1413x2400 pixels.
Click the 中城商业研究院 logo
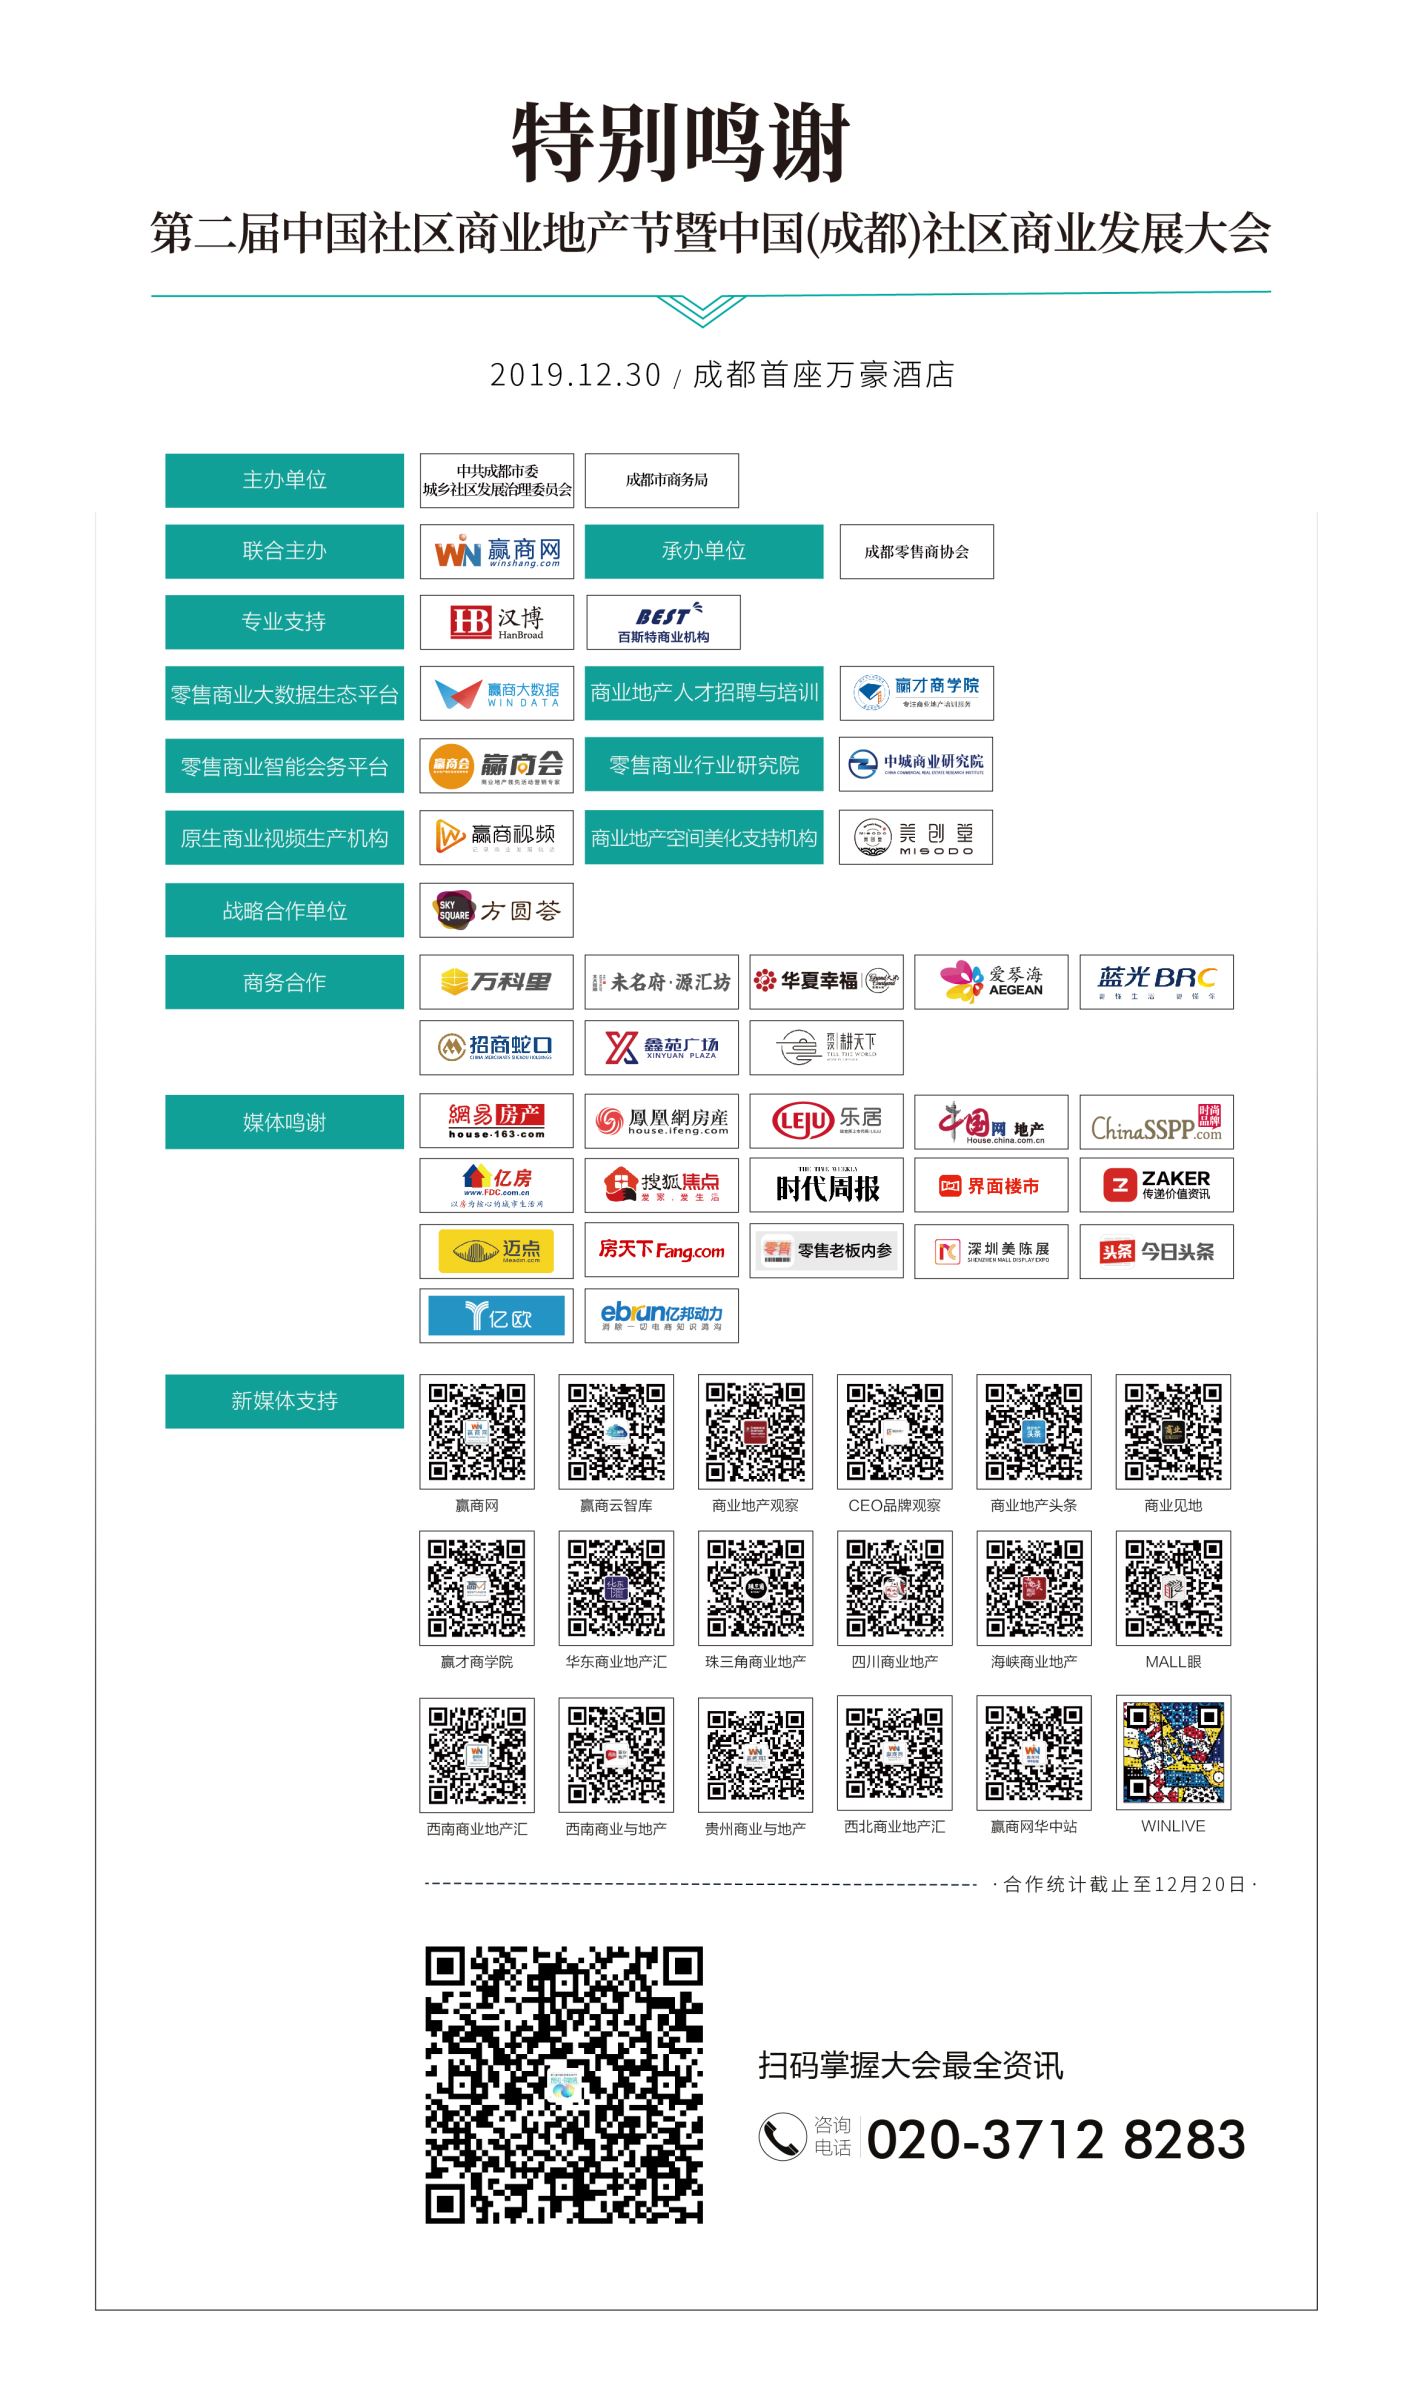point(917,765)
